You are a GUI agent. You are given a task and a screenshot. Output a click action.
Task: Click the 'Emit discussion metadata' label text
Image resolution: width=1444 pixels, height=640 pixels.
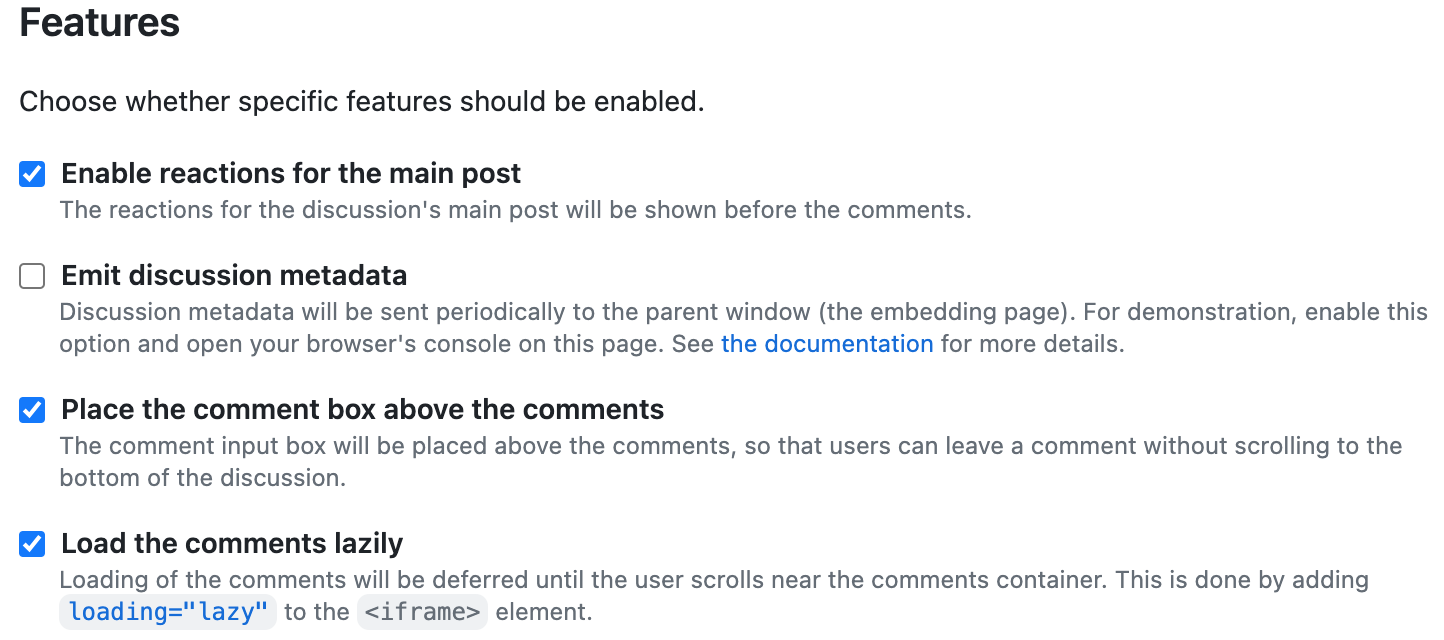234,275
